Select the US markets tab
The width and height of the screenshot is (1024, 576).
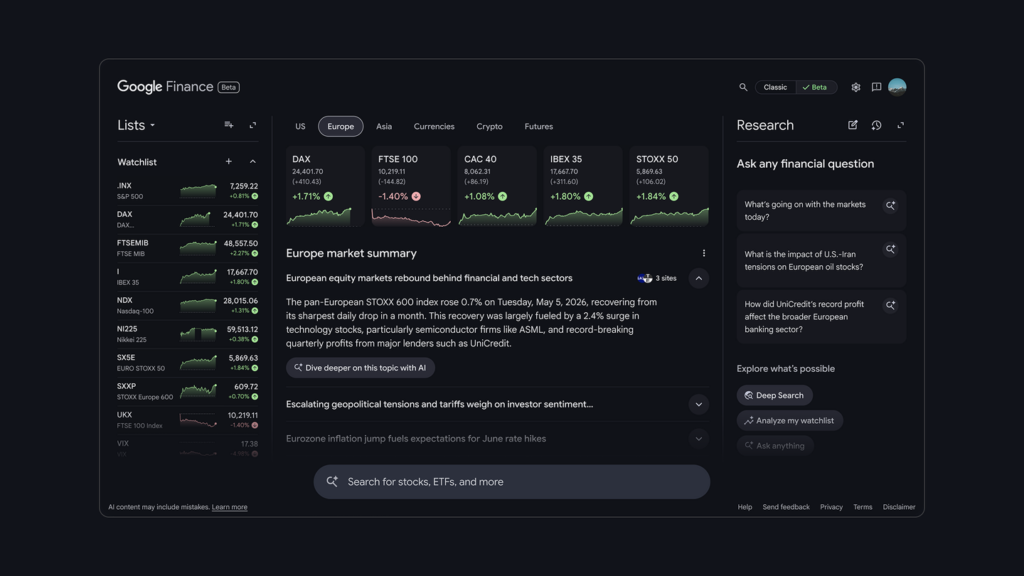click(300, 126)
